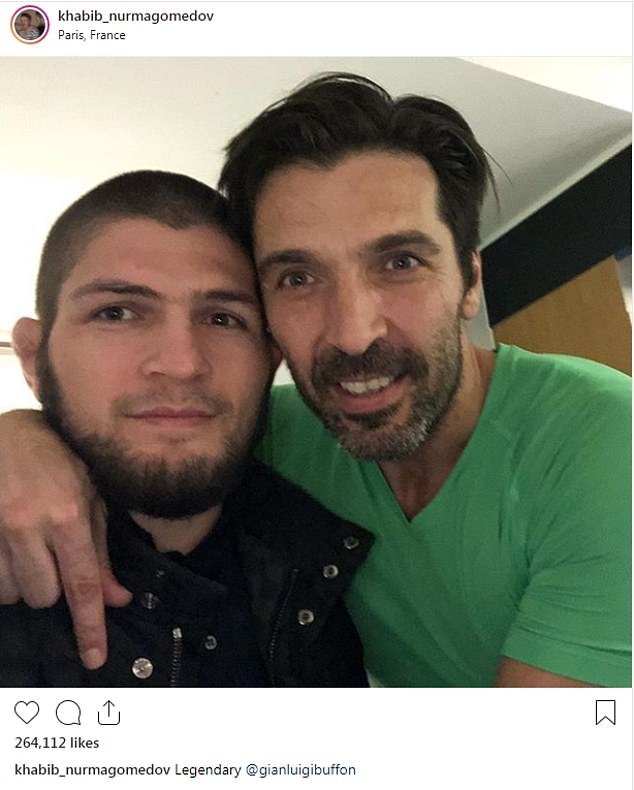Click the wooden door in photo background

click(564, 315)
